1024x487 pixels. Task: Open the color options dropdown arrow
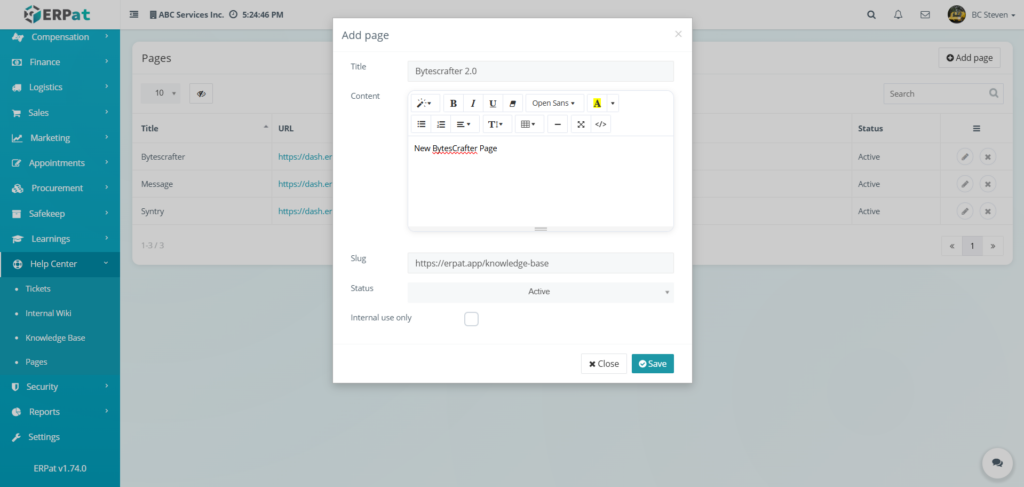pos(613,103)
